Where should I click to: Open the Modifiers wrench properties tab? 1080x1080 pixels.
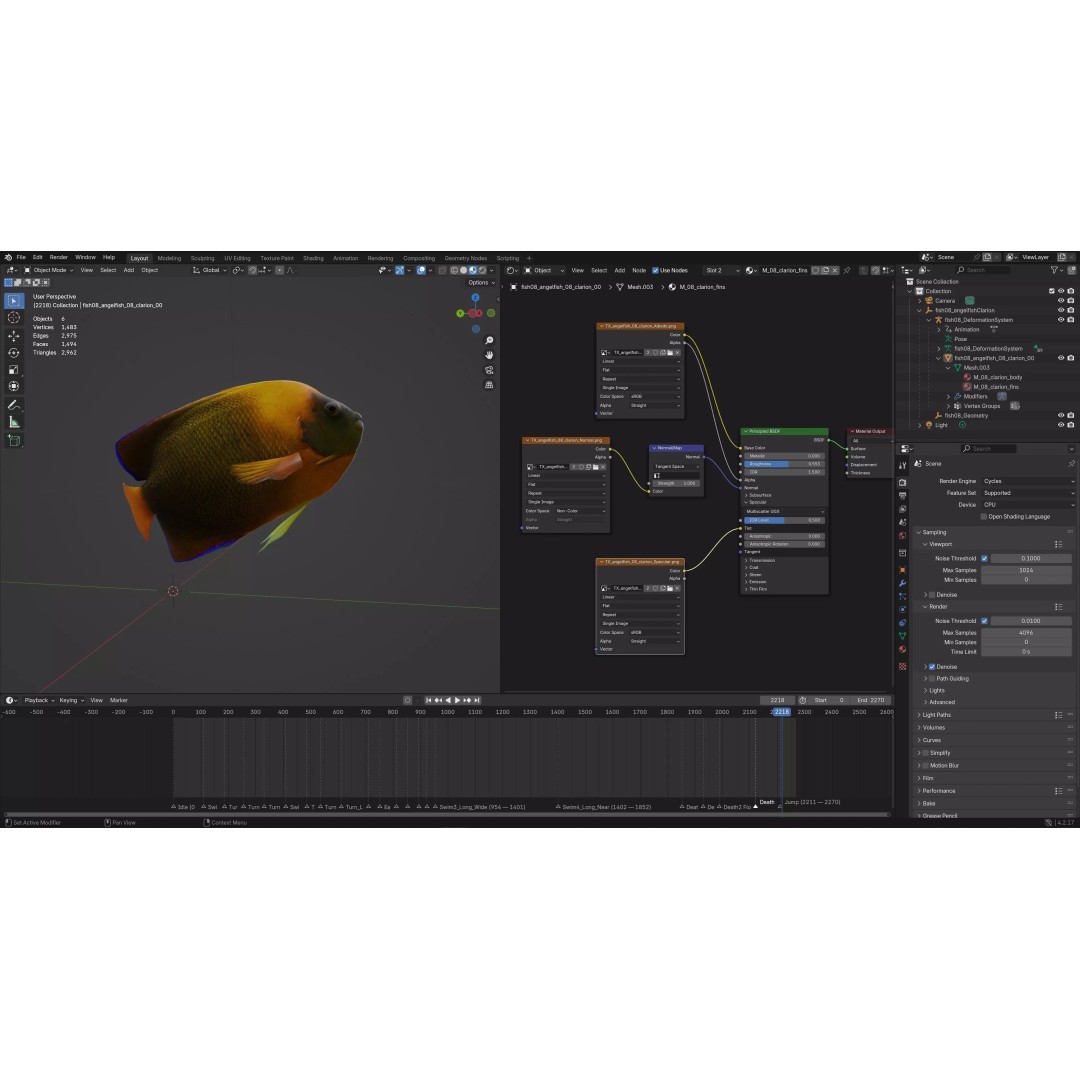902,583
